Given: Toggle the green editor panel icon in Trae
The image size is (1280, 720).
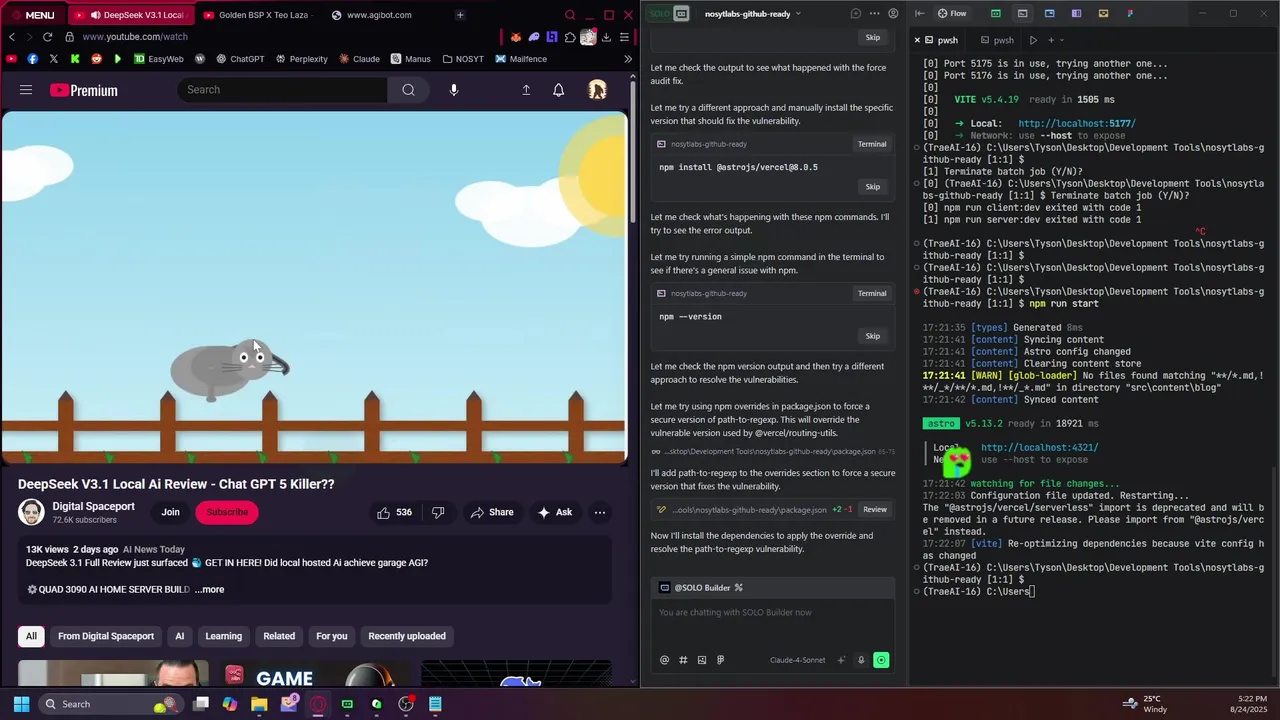Looking at the screenshot, I should 995,14.
